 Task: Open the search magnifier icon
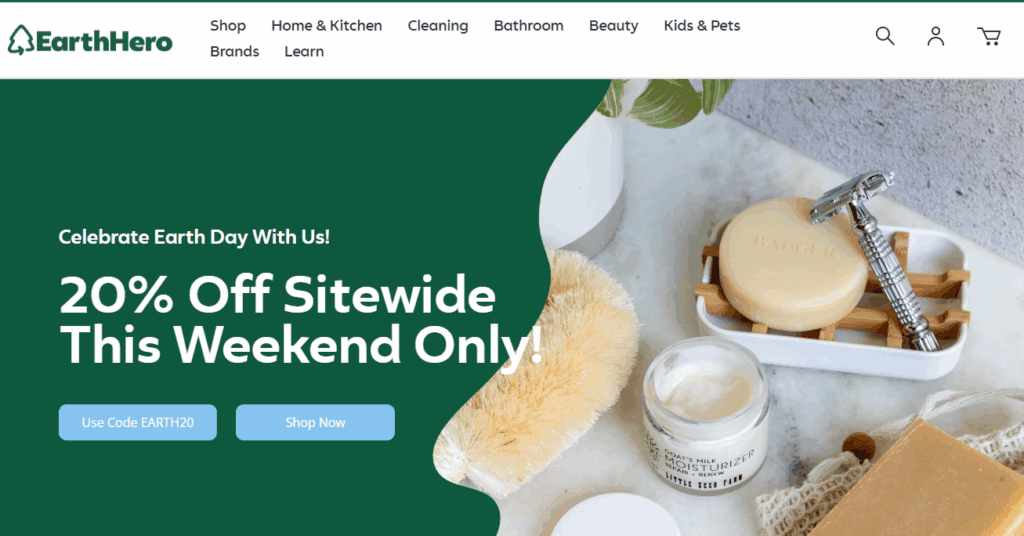click(x=885, y=36)
